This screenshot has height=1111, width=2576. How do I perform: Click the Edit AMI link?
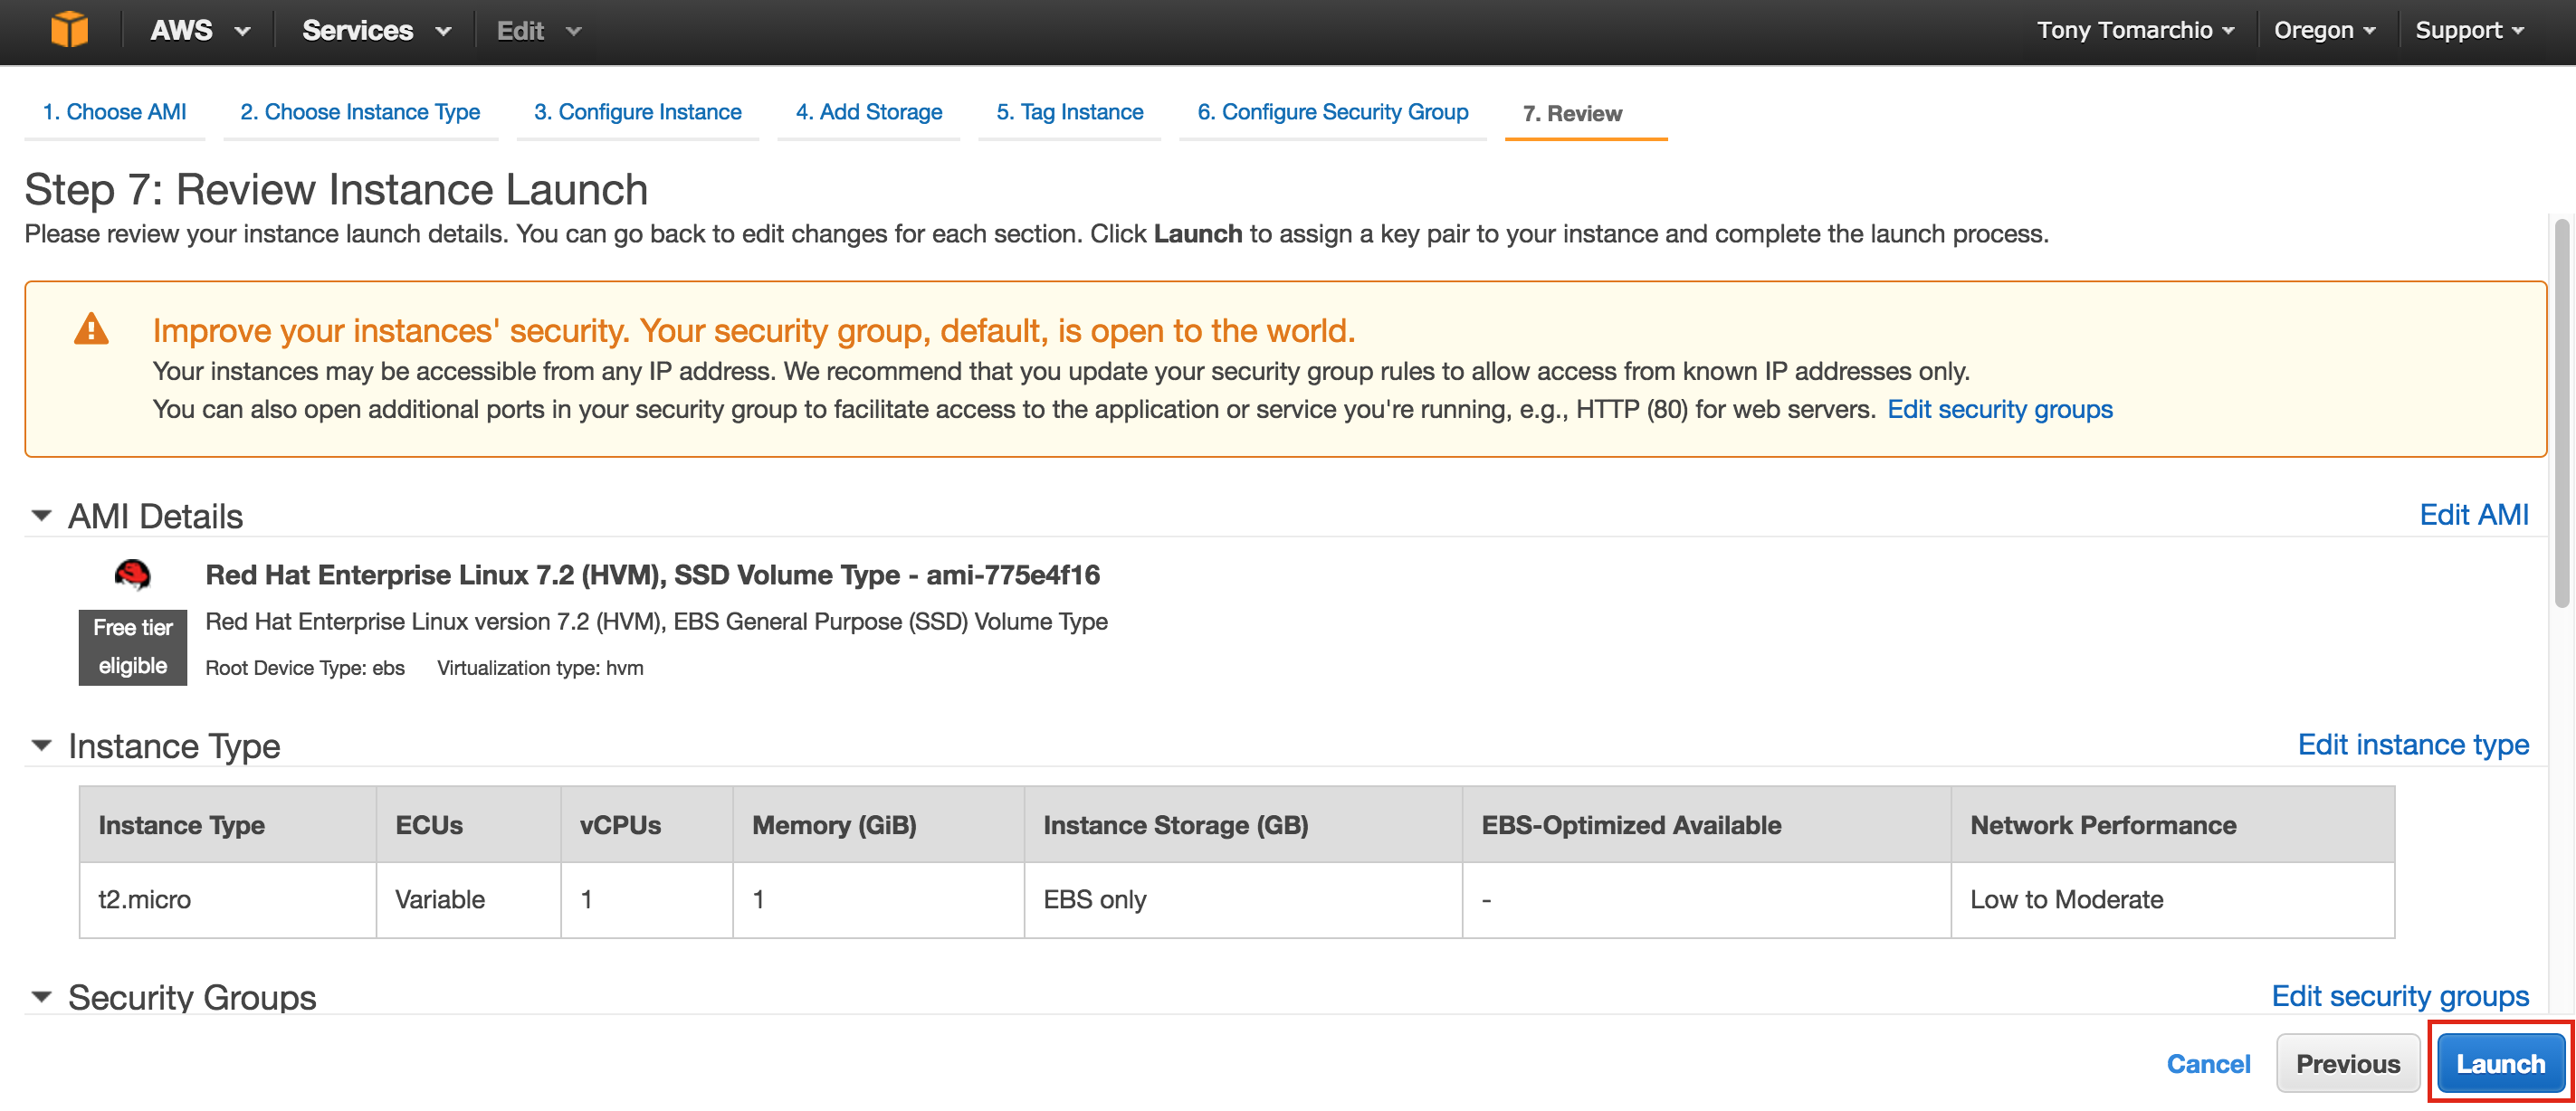click(2473, 515)
